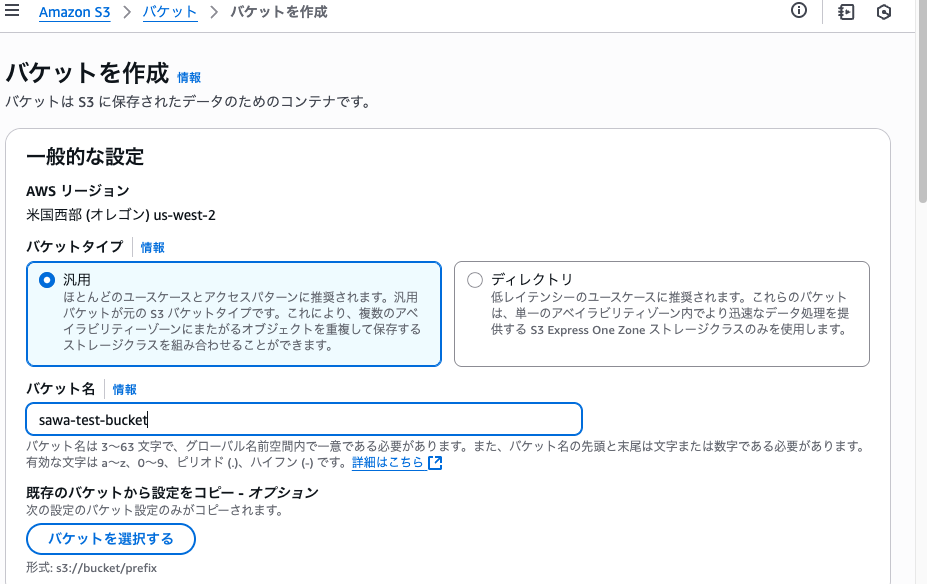Click 情報 link next to page title
This screenshot has height=584, width=927.
pyautogui.click(x=189, y=77)
